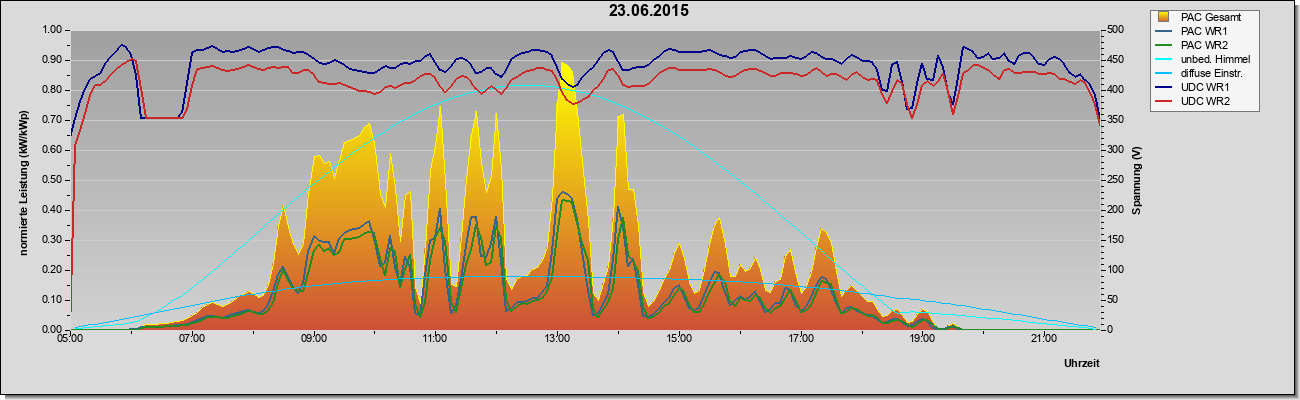The image size is (1300, 400).
Task: Click the 0.50 value on power axis
Action: click(51, 180)
